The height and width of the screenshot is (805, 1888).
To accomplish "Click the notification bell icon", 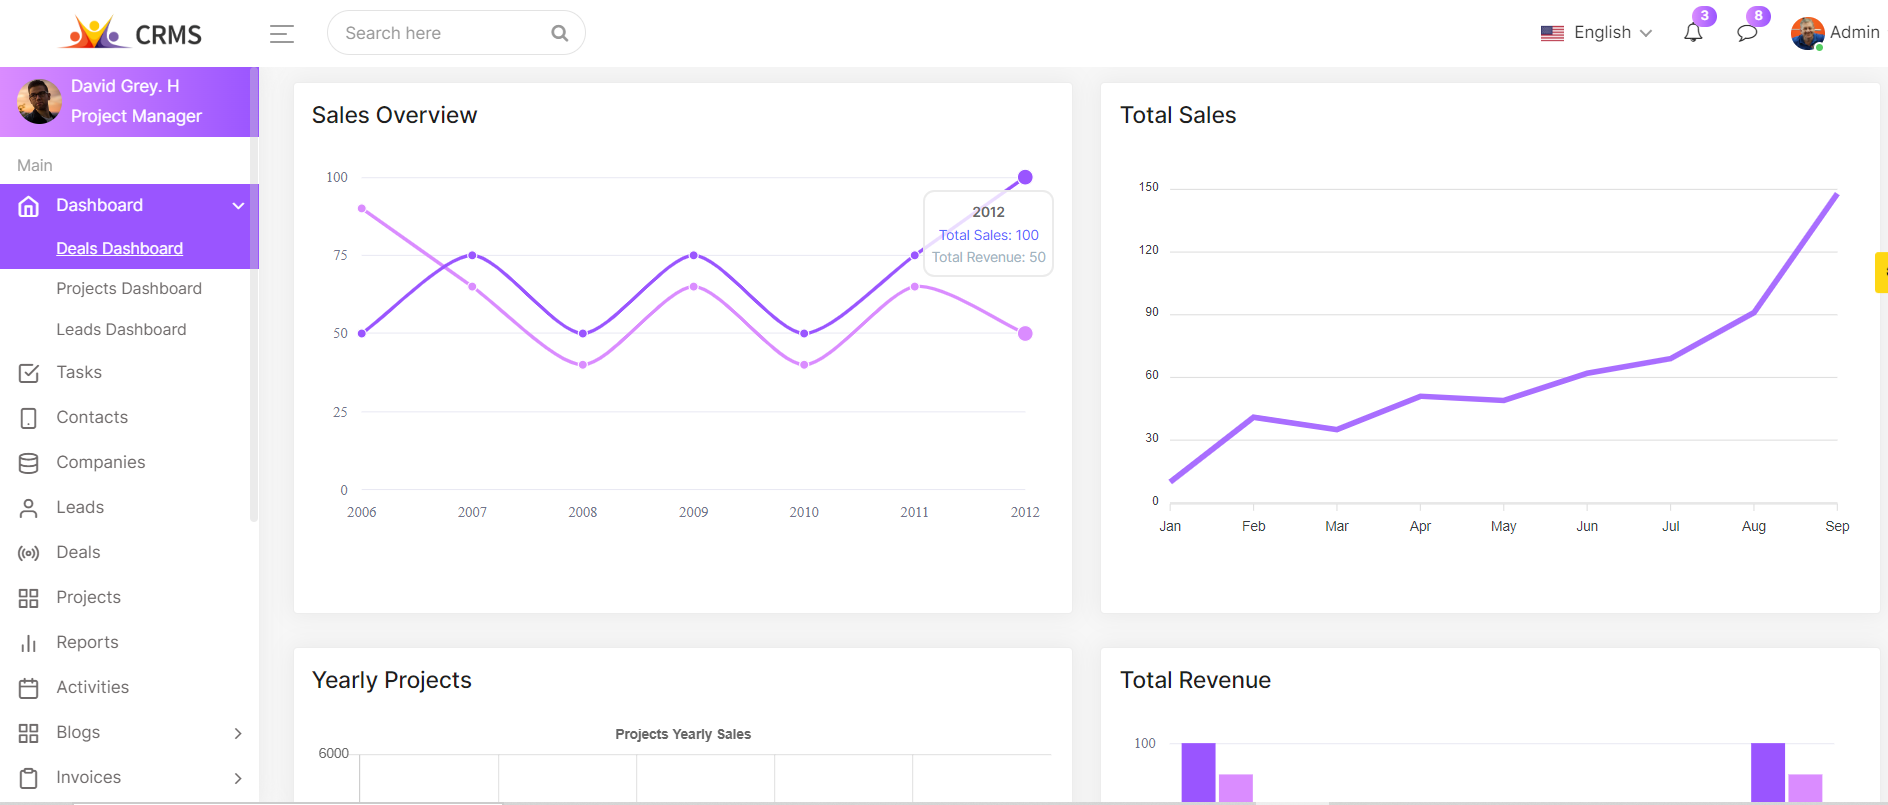I will (x=1692, y=33).
